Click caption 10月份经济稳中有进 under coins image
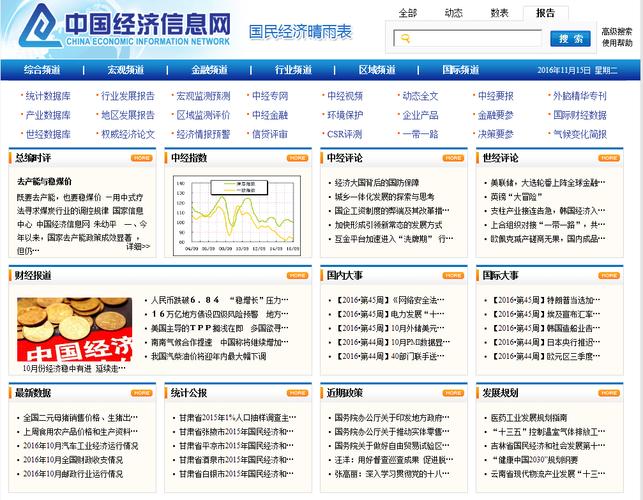This screenshot has width=643, height=500. (74, 368)
